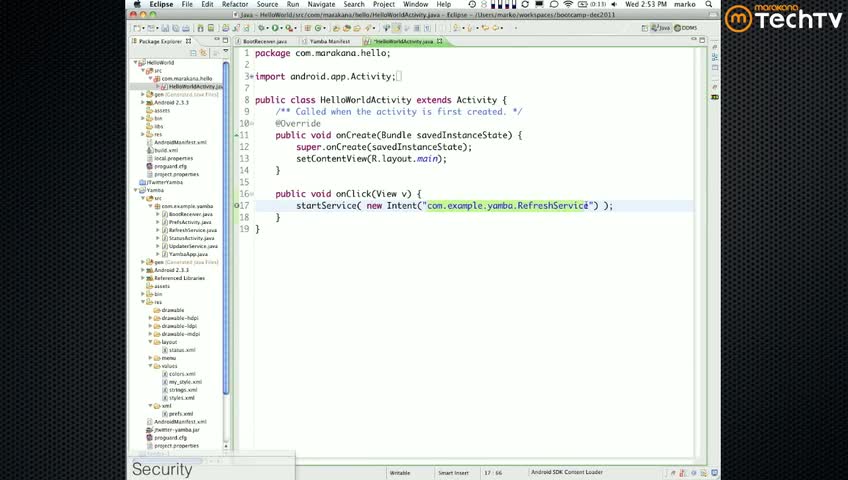Toggle Link with Editor in Package Explorer
This screenshot has width=848, height=480.
[203, 52]
